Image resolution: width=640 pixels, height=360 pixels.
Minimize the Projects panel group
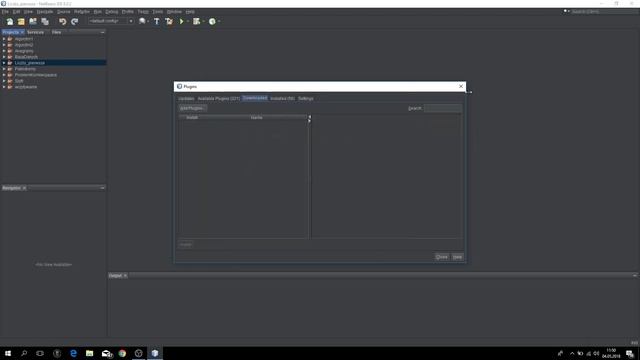(102, 32)
